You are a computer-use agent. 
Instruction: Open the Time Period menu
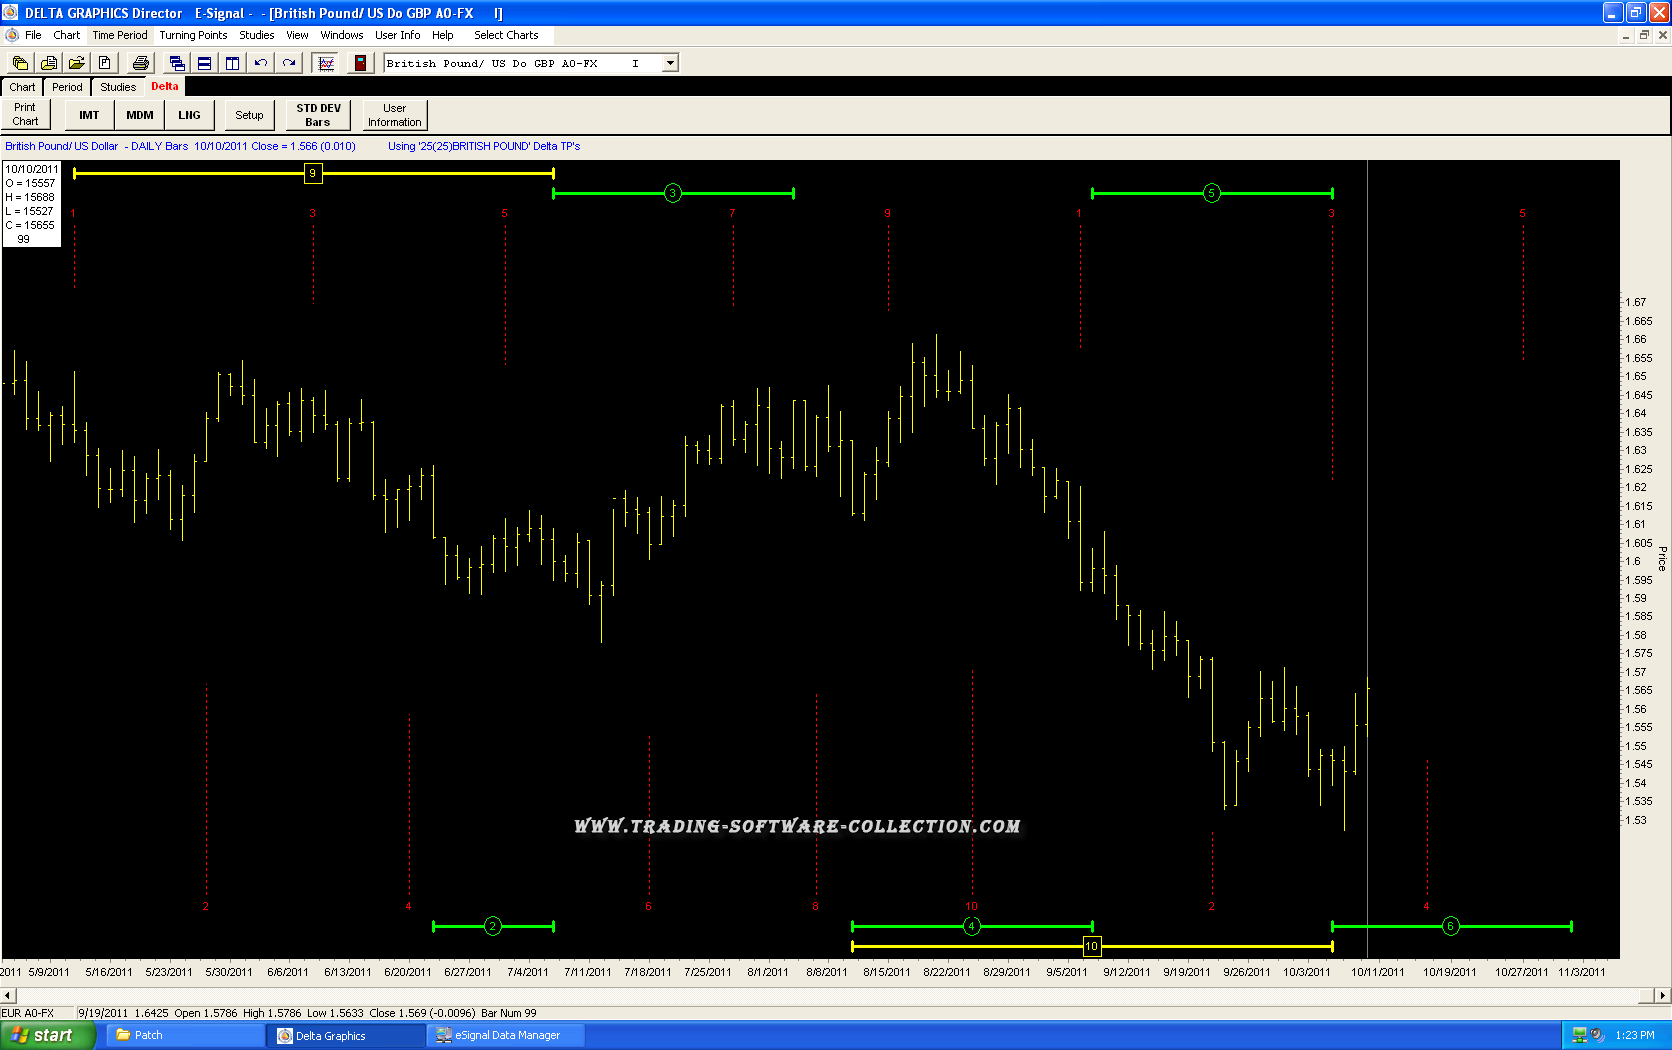[119, 35]
